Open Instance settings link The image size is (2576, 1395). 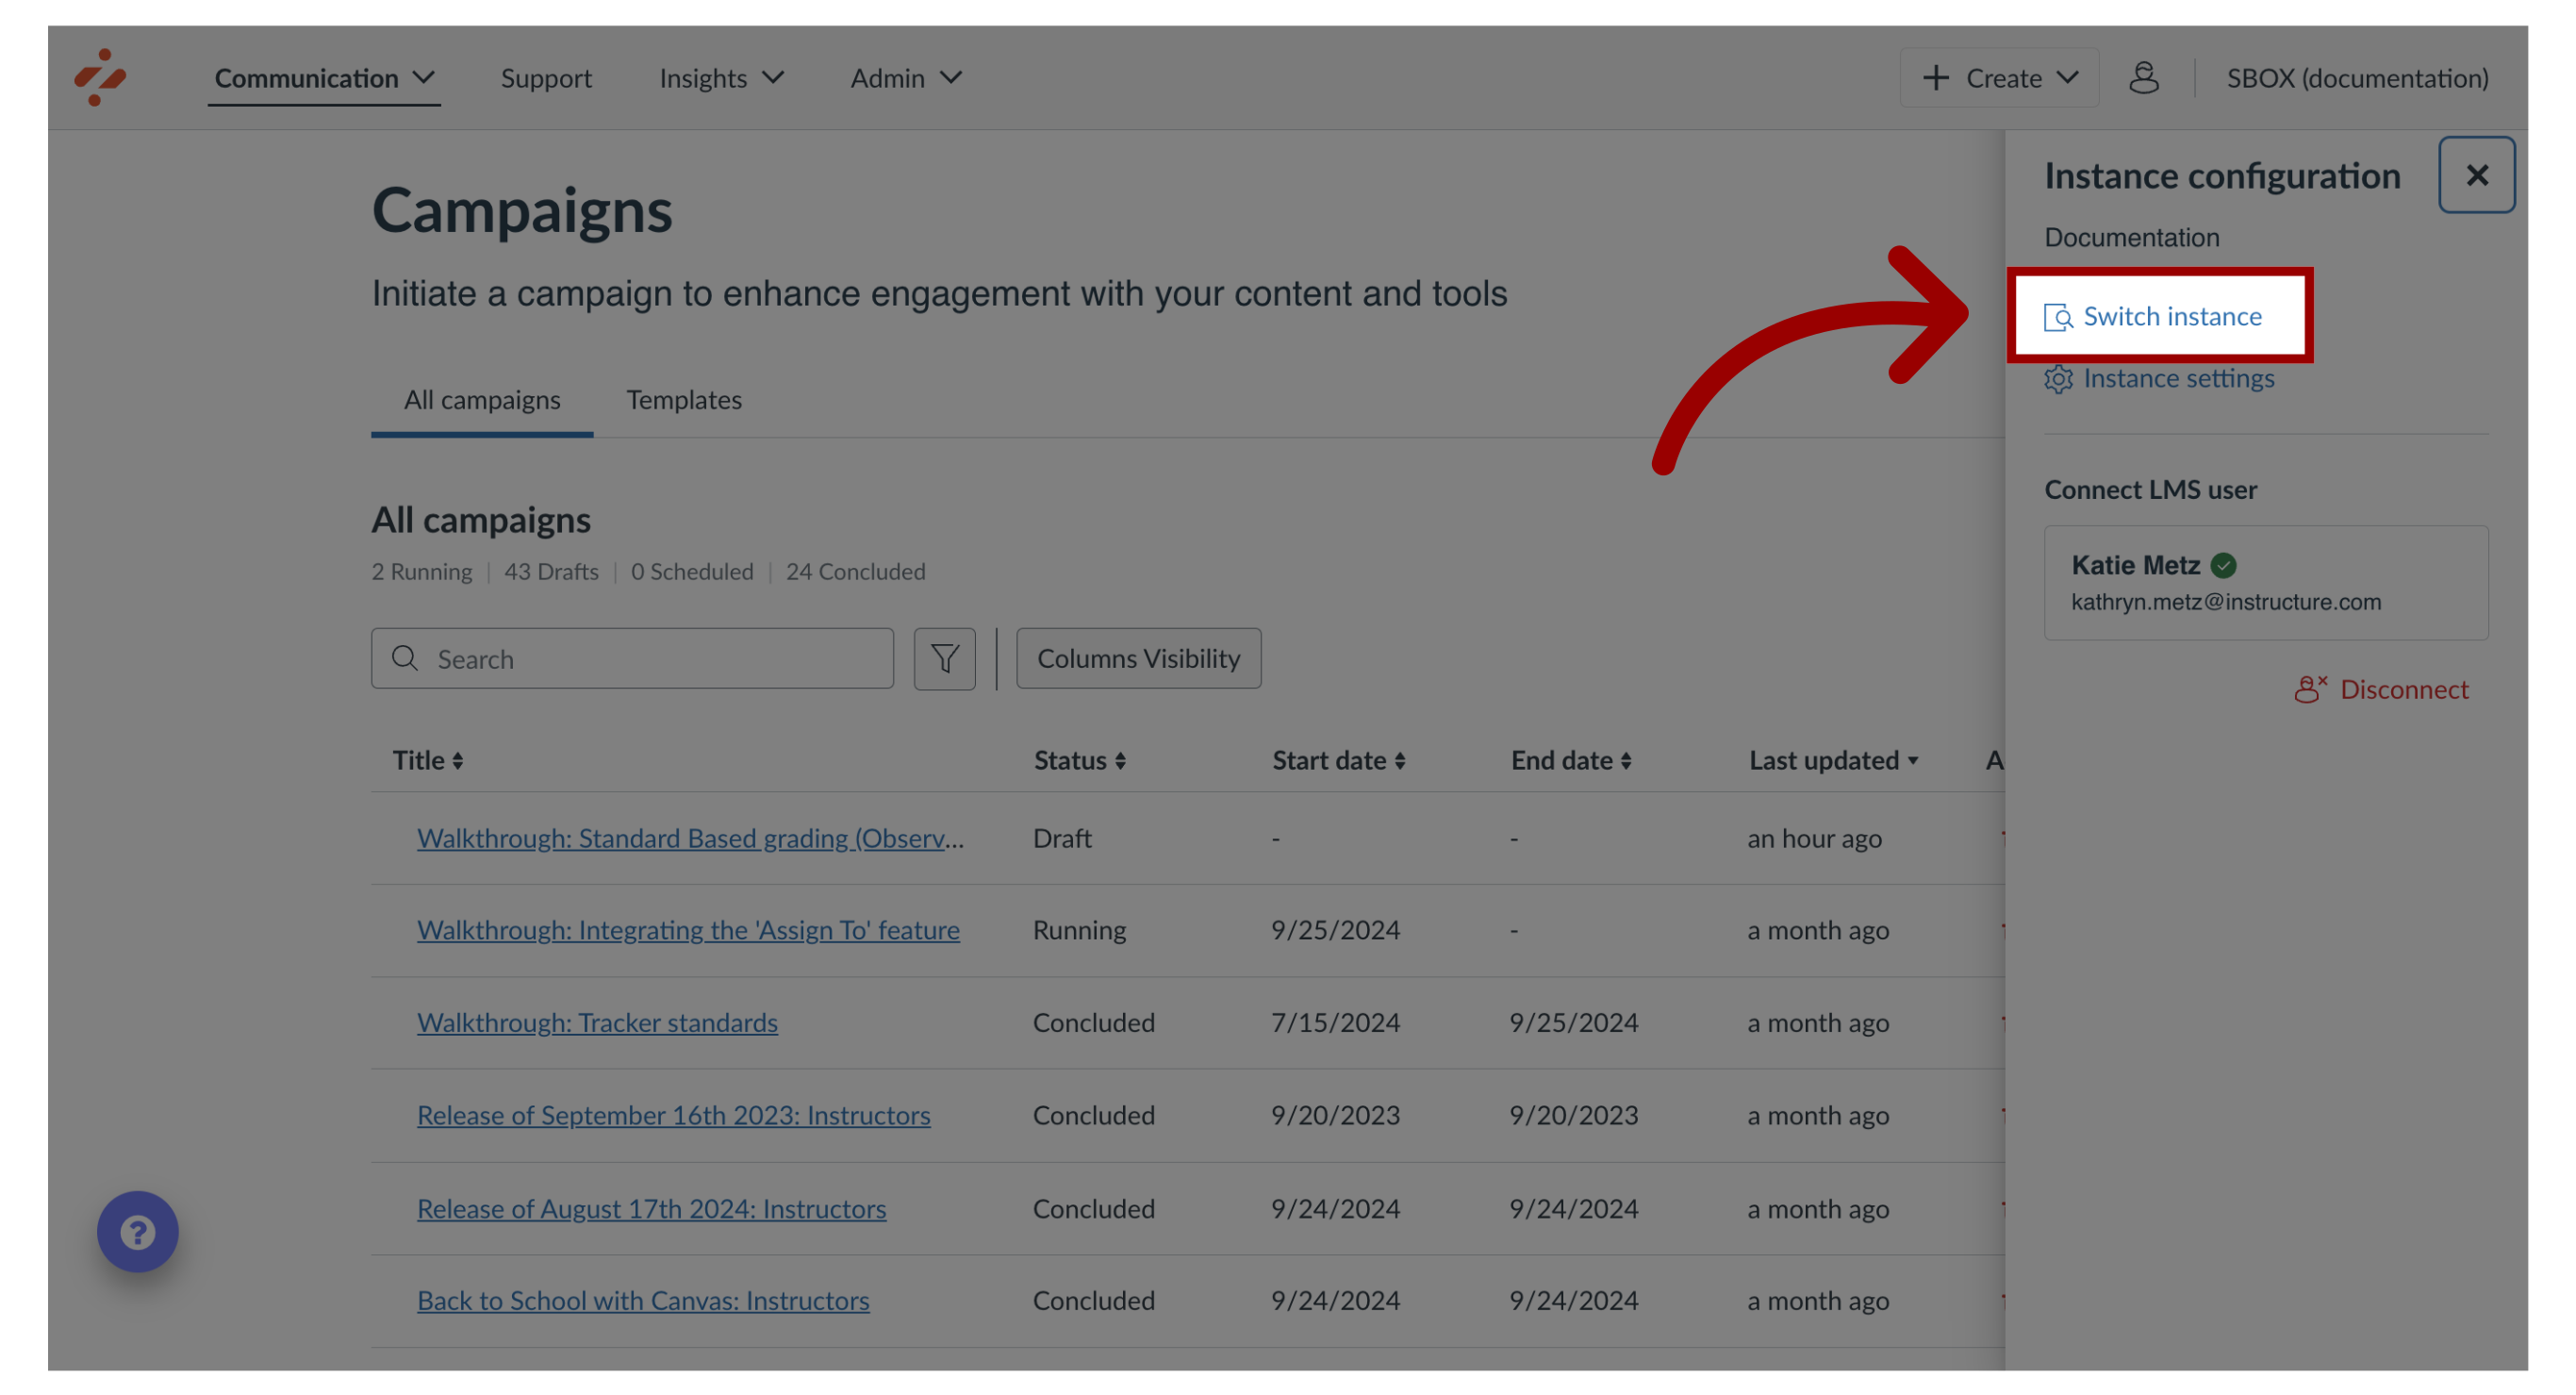pyautogui.click(x=2160, y=379)
